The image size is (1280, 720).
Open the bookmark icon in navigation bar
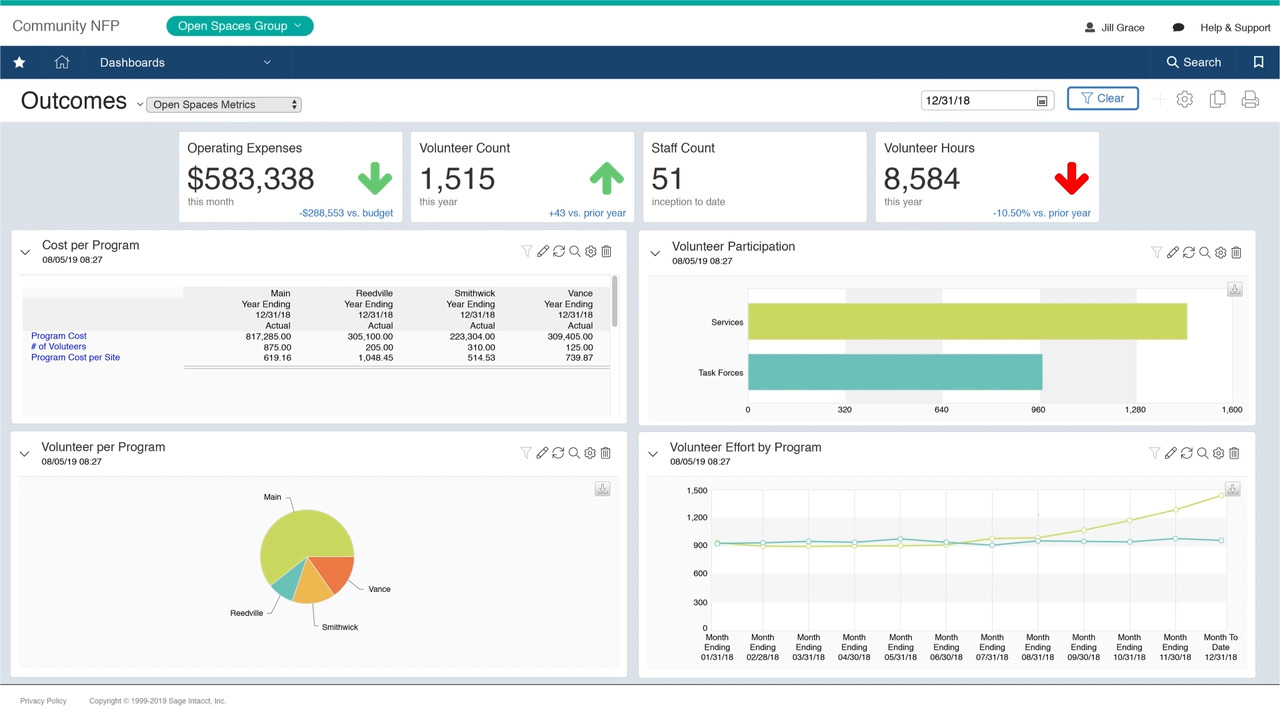coord(1258,62)
